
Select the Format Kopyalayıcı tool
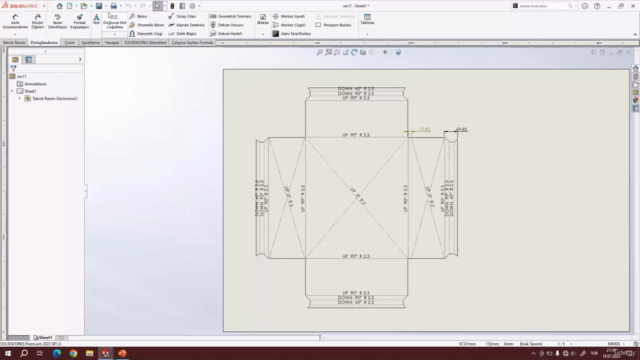tap(79, 21)
